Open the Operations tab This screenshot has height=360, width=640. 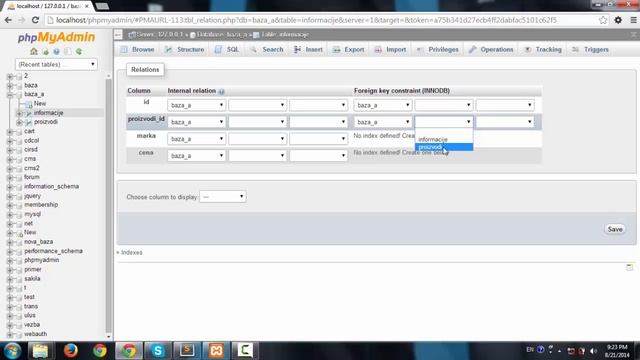(491, 49)
